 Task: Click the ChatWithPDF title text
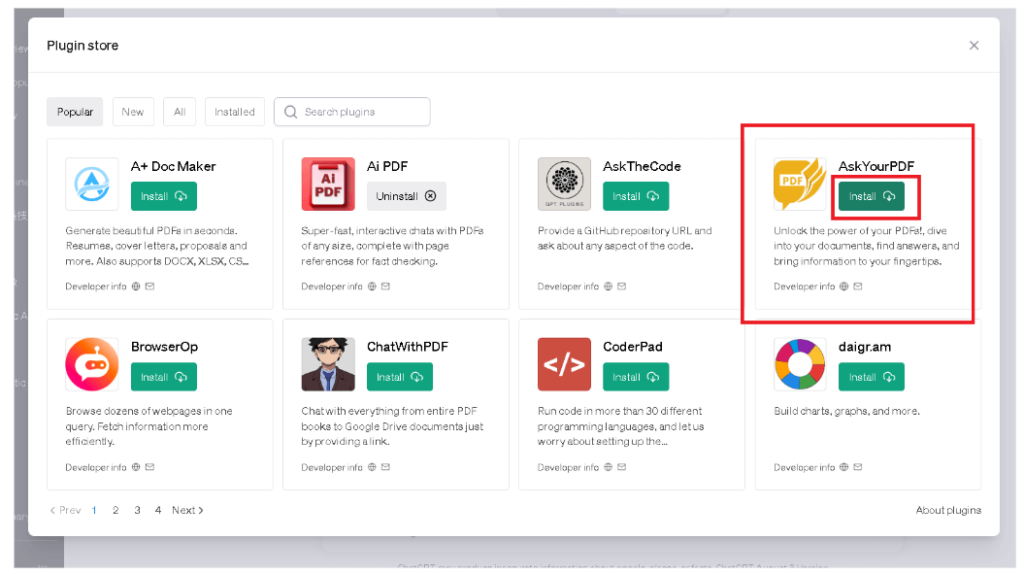(x=408, y=347)
